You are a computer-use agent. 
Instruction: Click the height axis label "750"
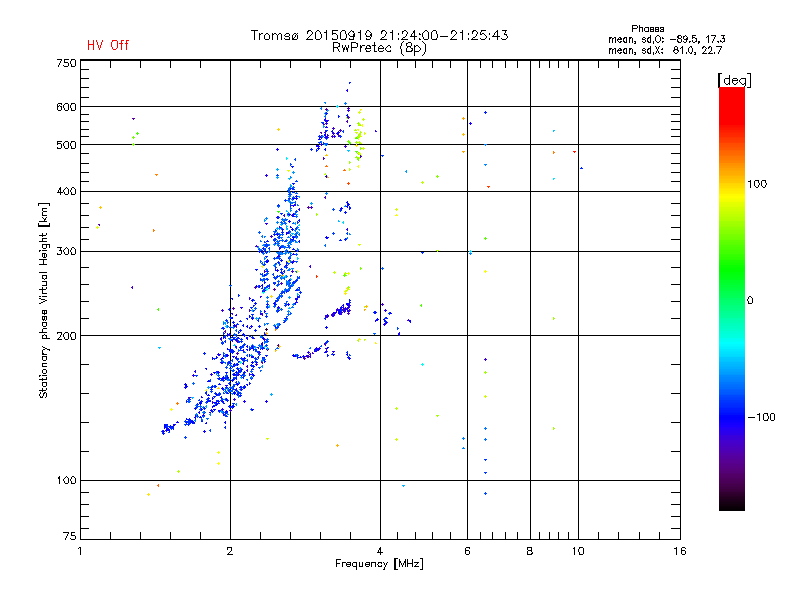click(x=66, y=63)
